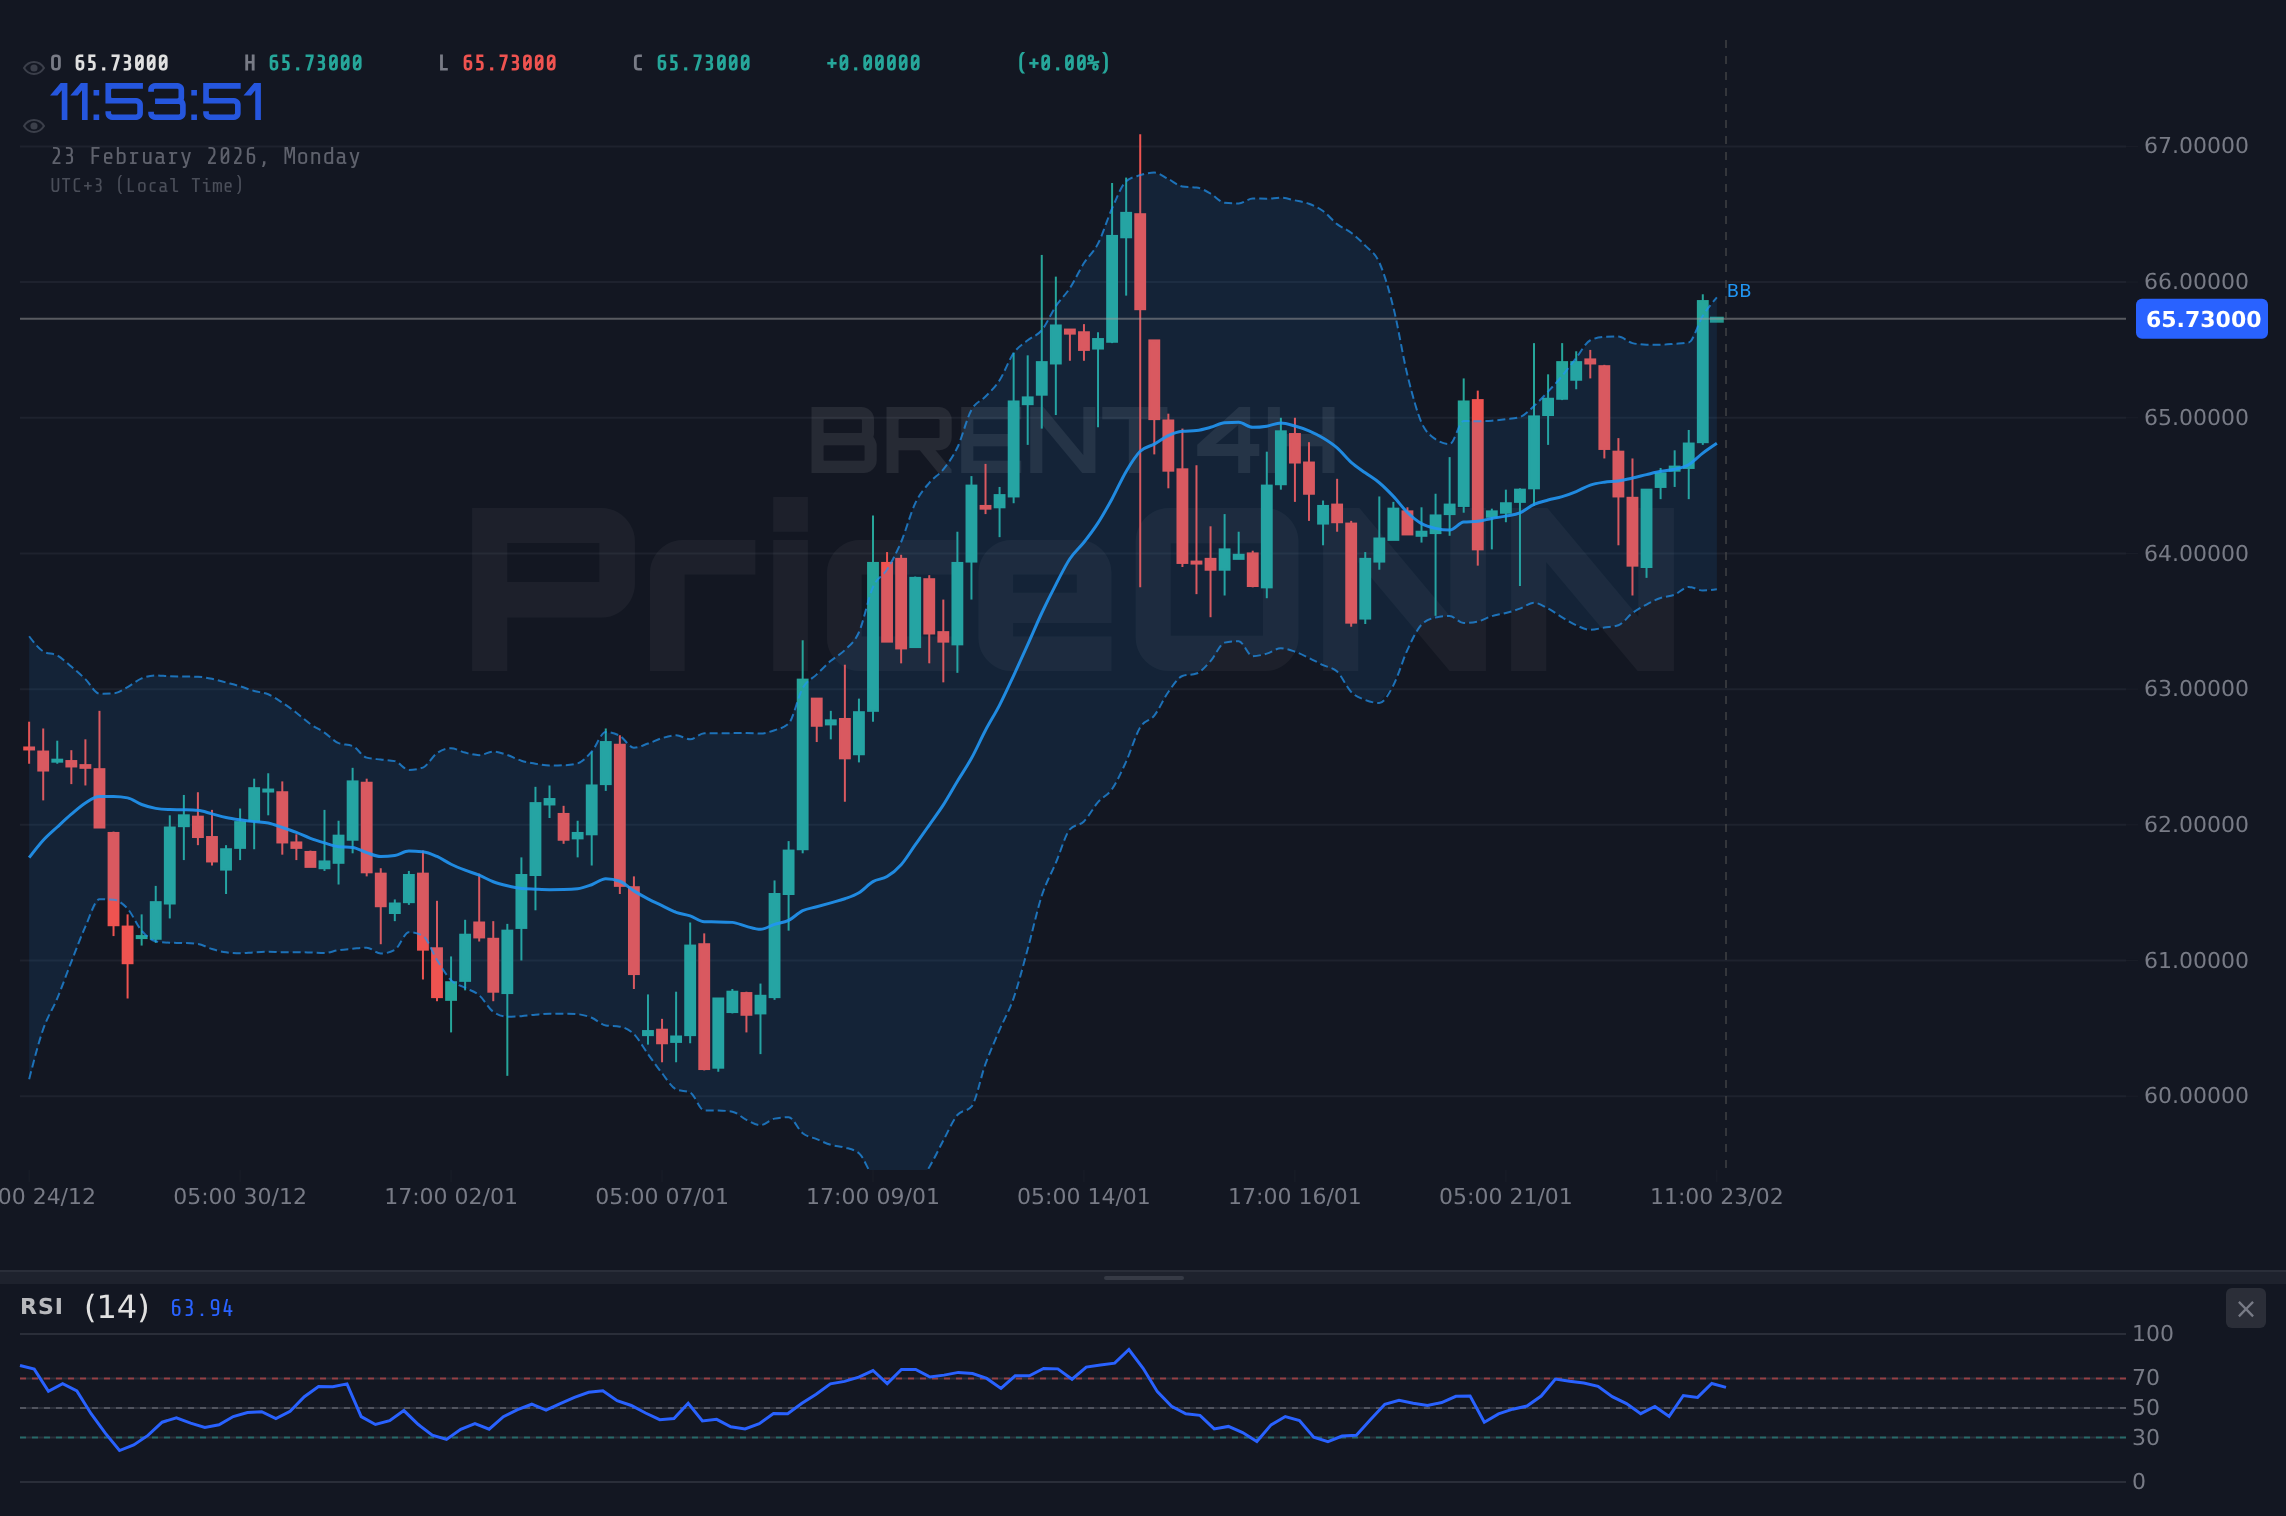Click the high price H 65.73000
The height and width of the screenshot is (1516, 2286).
click(x=305, y=62)
